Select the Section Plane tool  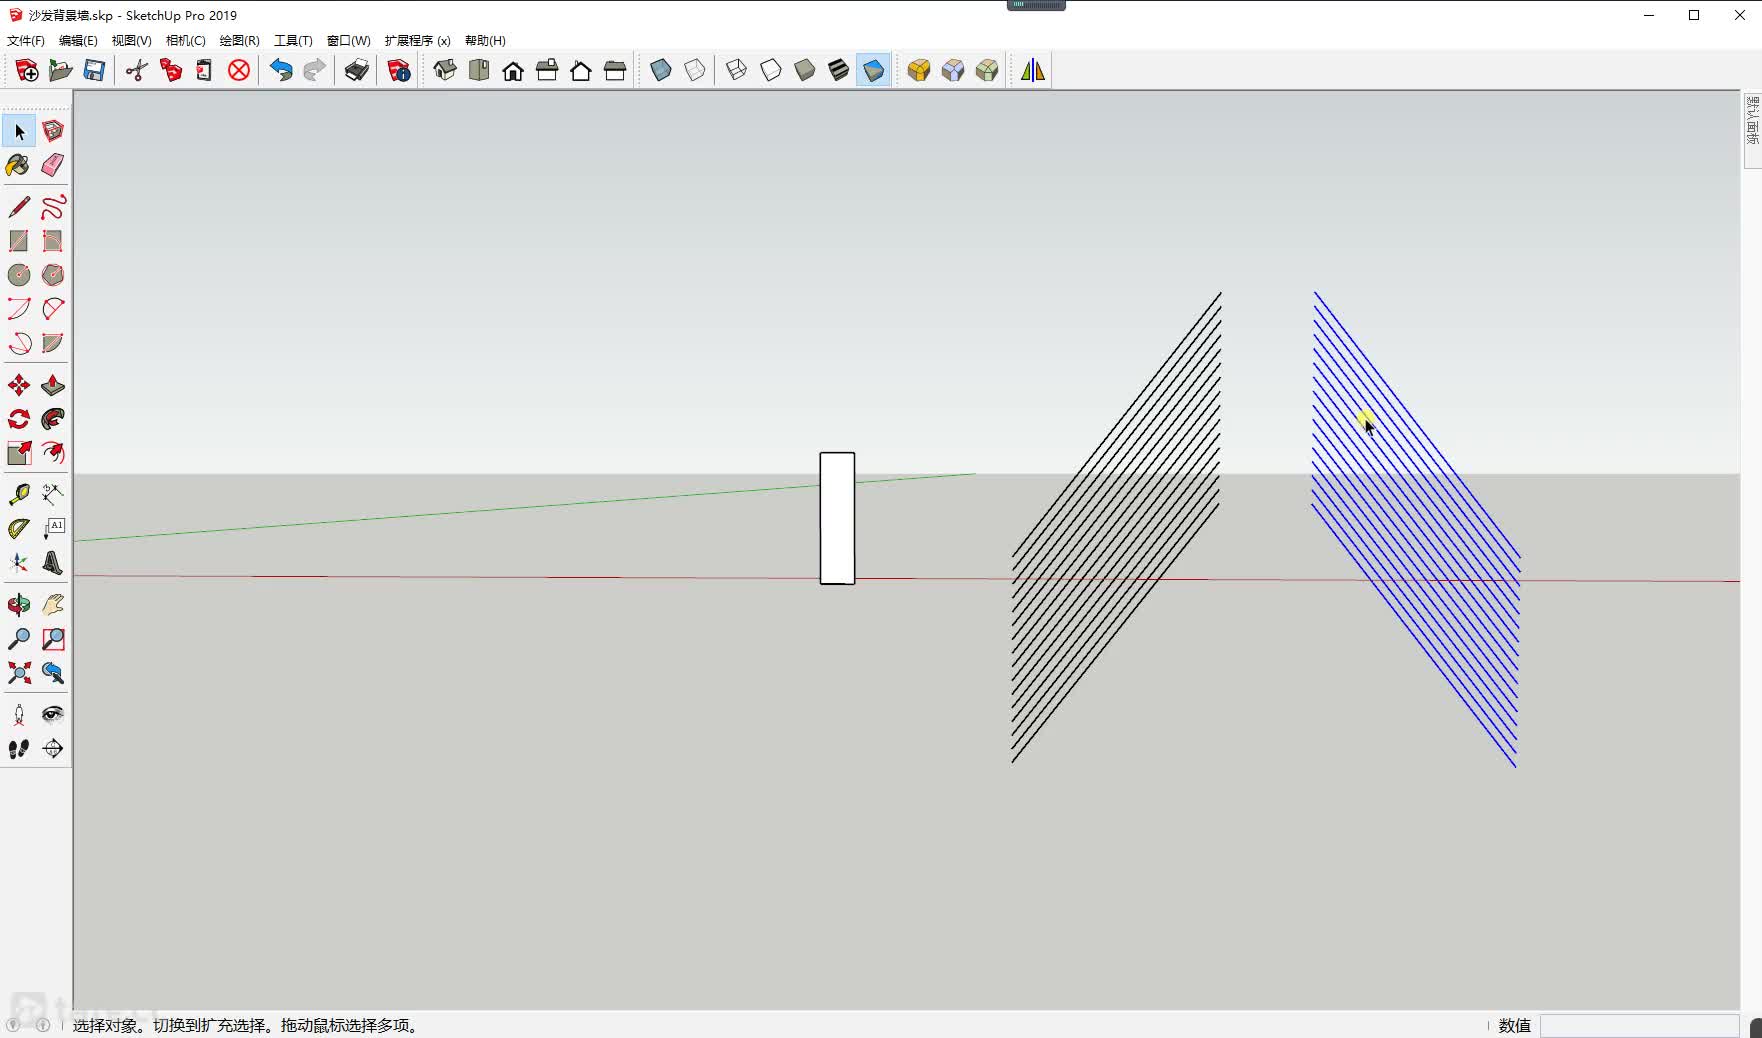tap(53, 749)
